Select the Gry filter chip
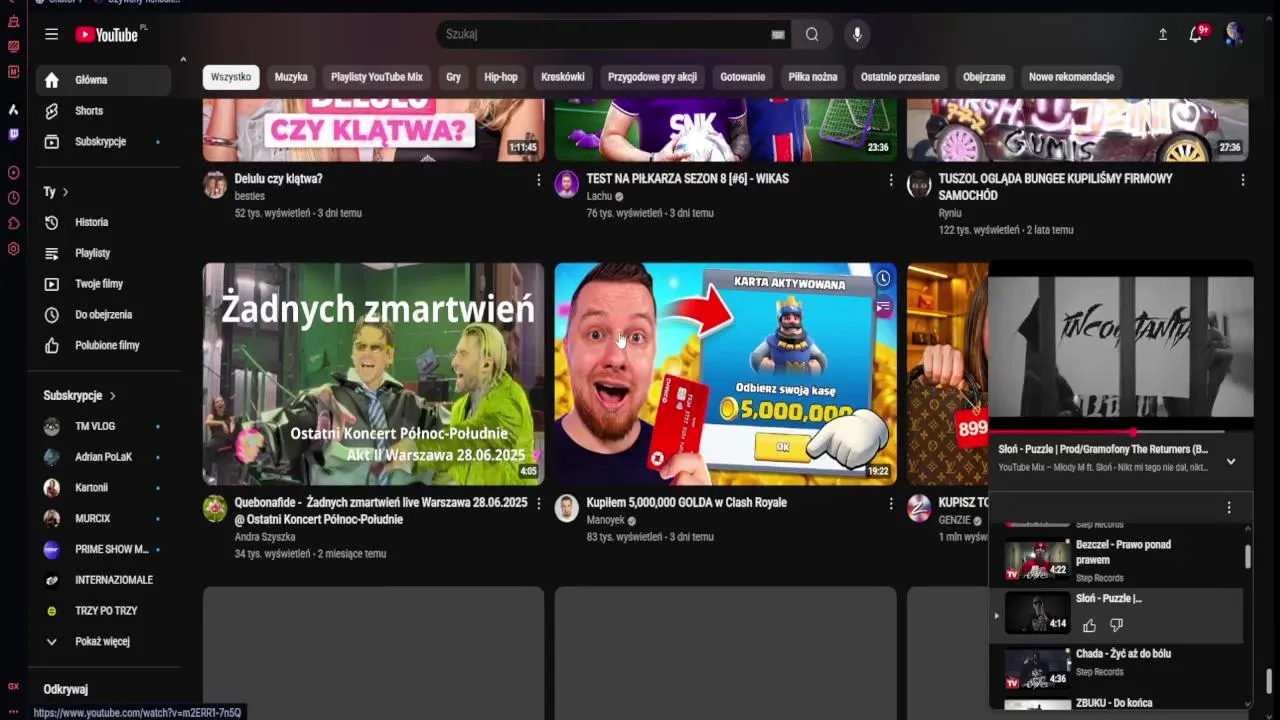This screenshot has width=1280, height=720. (454, 77)
